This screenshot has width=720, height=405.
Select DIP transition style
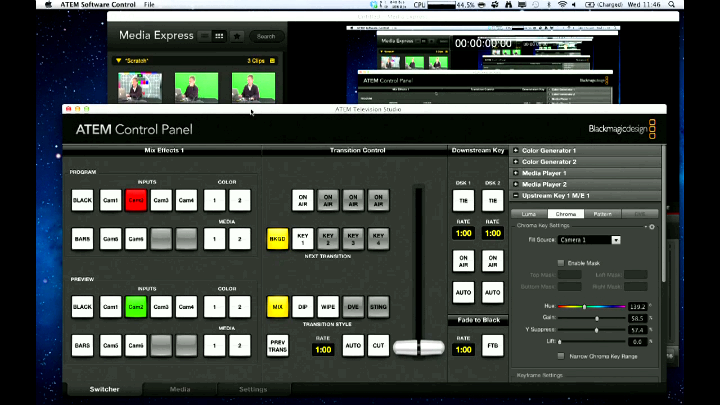[x=303, y=307]
